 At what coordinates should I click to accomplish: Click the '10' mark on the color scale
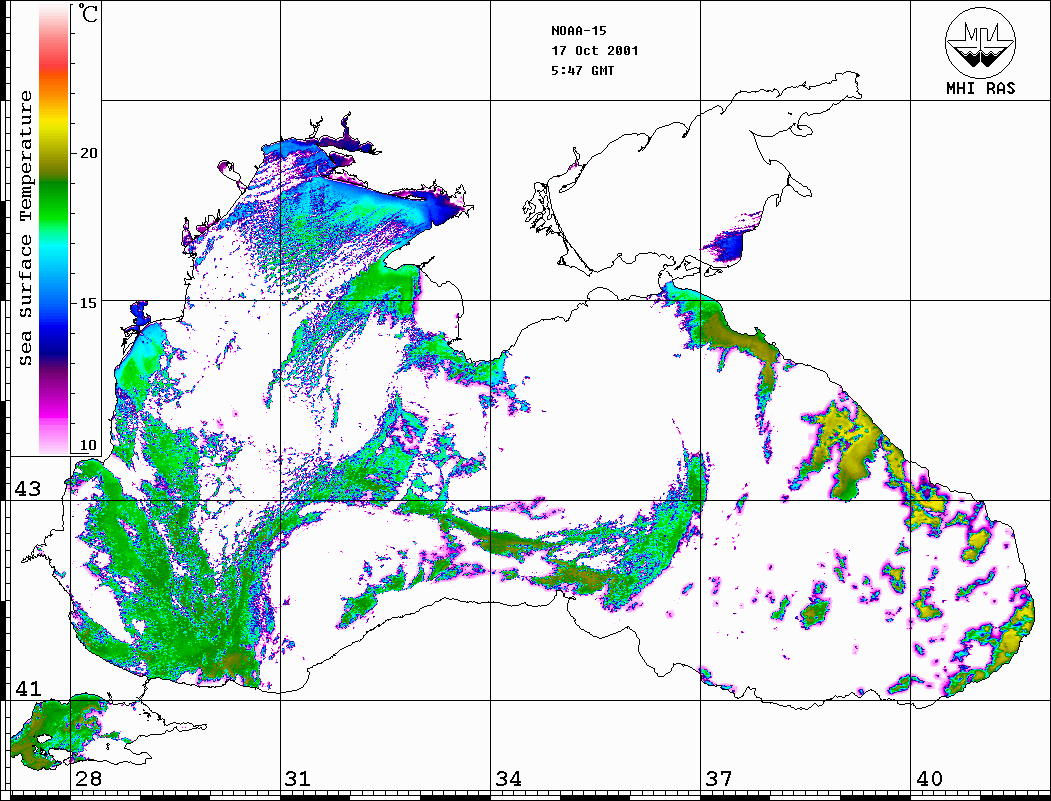click(x=88, y=445)
